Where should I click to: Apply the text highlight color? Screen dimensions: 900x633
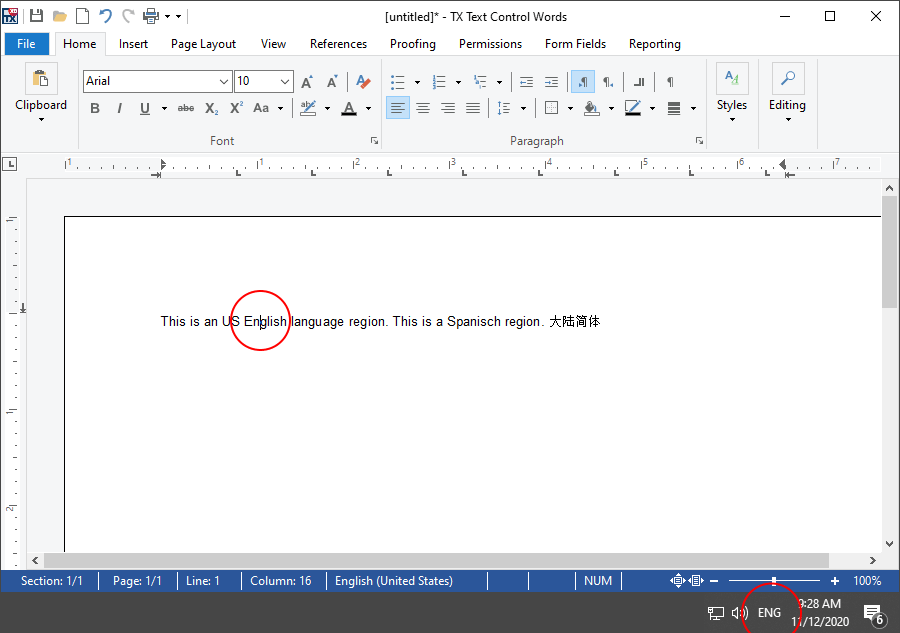[308, 108]
